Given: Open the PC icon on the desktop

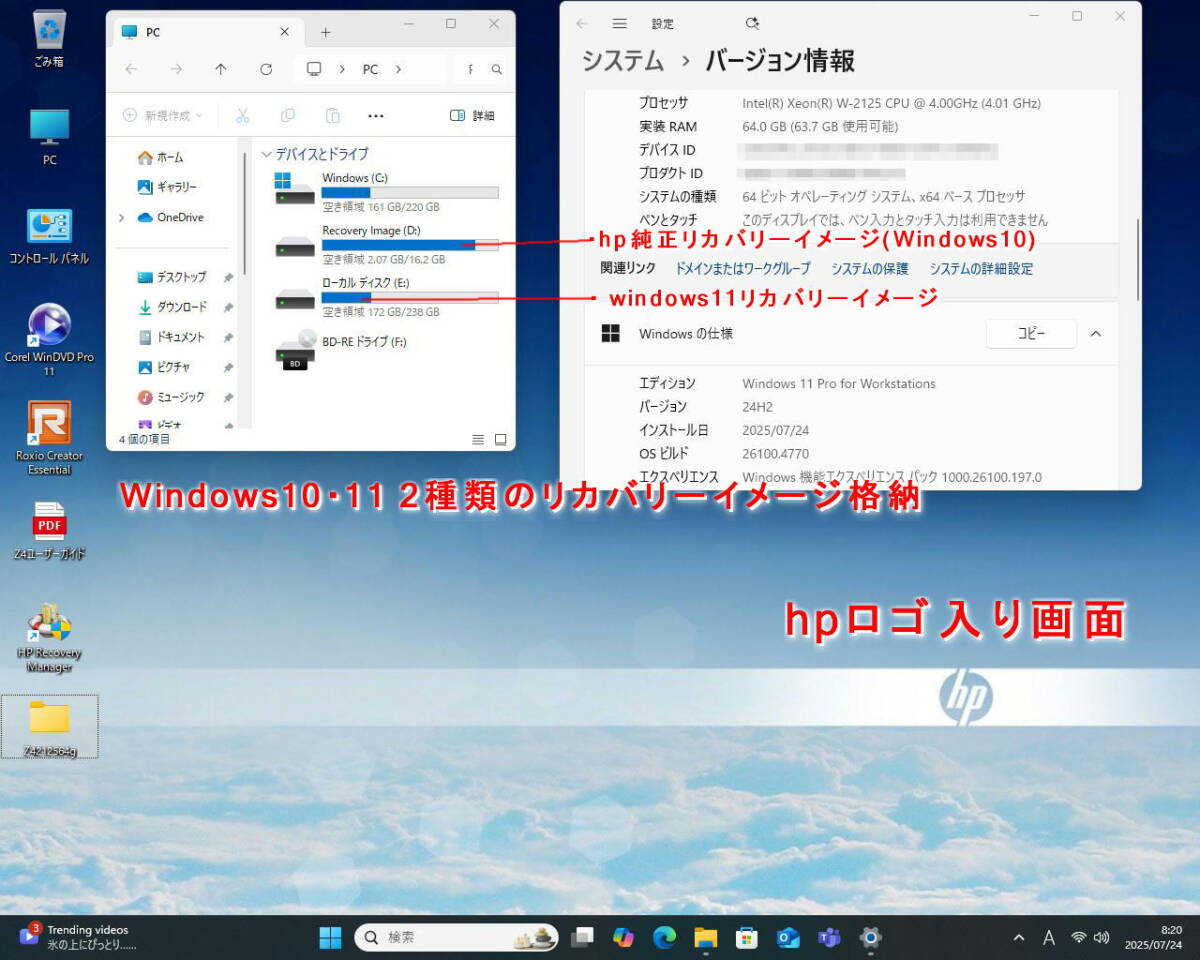Looking at the screenshot, I should point(49,137).
